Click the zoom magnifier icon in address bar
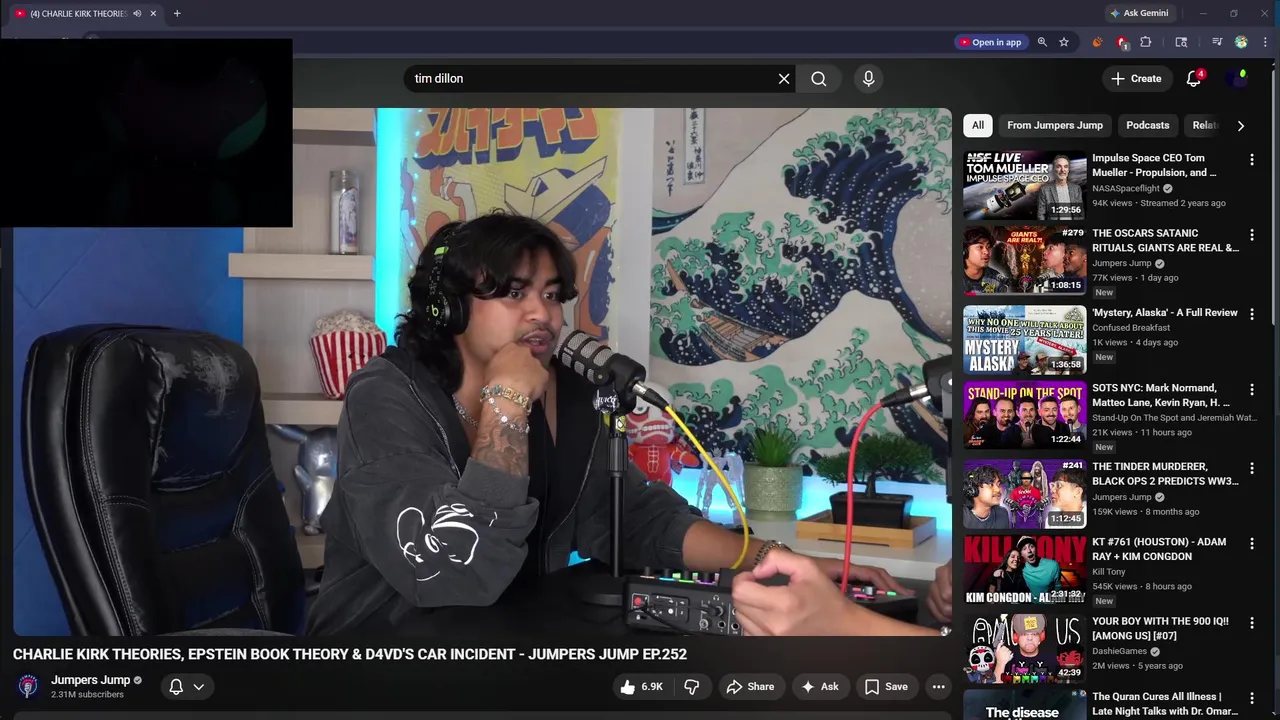Screen dimensions: 1280x720 point(1042,42)
